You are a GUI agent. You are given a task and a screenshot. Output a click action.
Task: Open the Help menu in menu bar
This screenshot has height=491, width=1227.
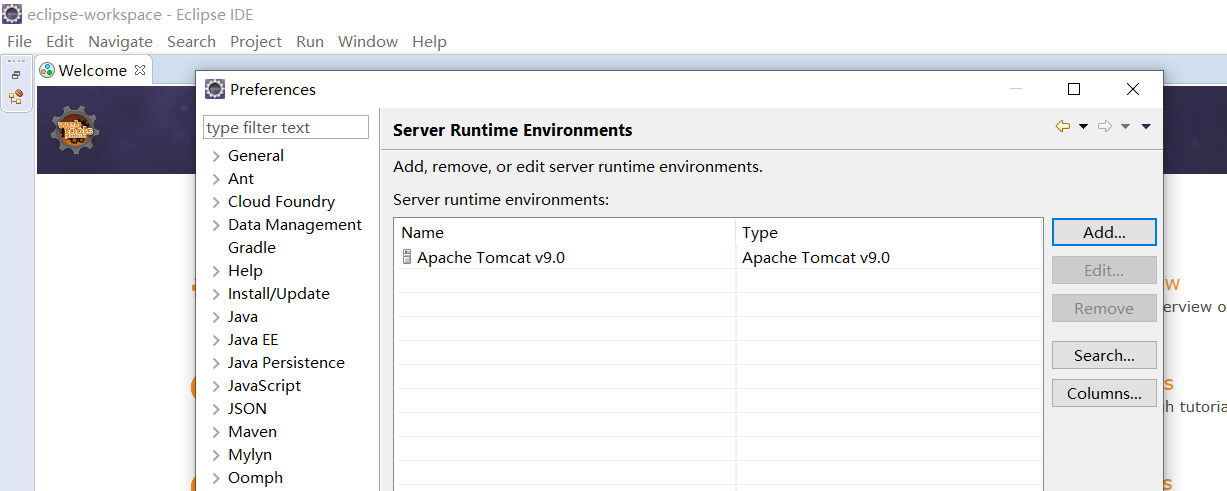point(429,41)
